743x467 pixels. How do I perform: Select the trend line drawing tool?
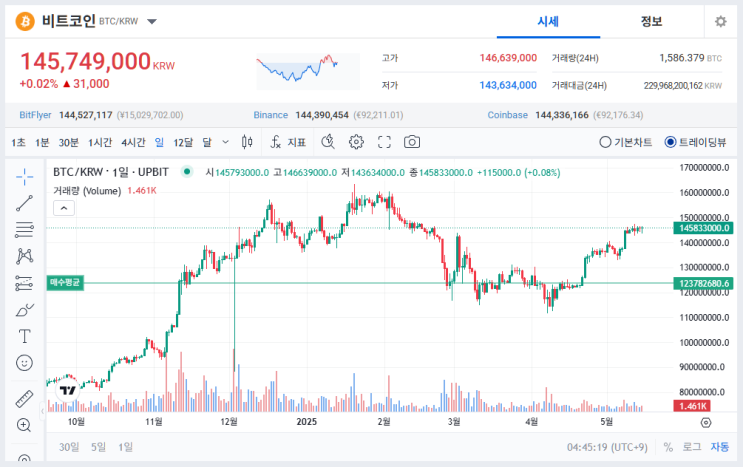click(24, 203)
